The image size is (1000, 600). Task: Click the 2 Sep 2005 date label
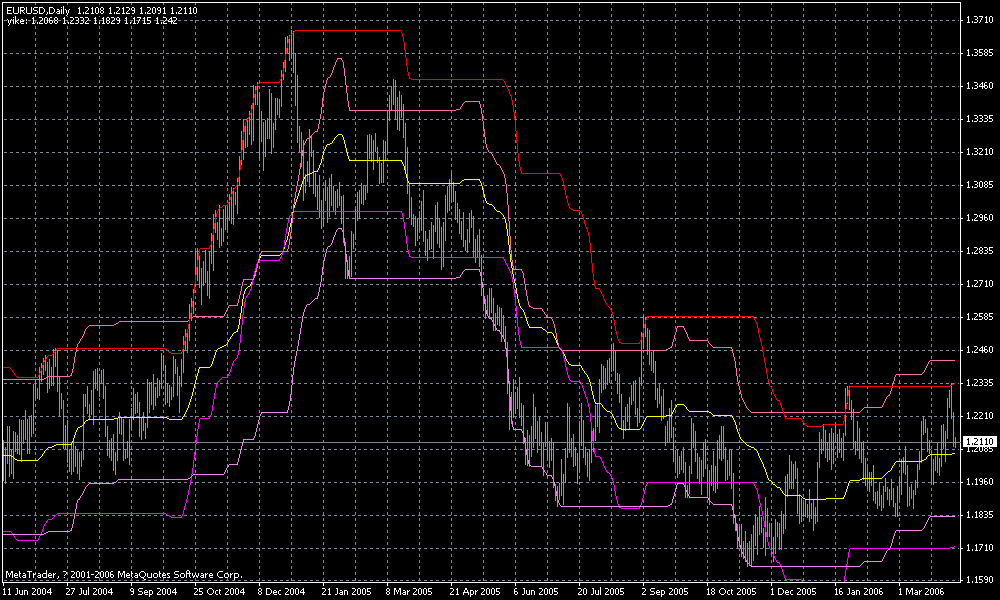(665, 592)
